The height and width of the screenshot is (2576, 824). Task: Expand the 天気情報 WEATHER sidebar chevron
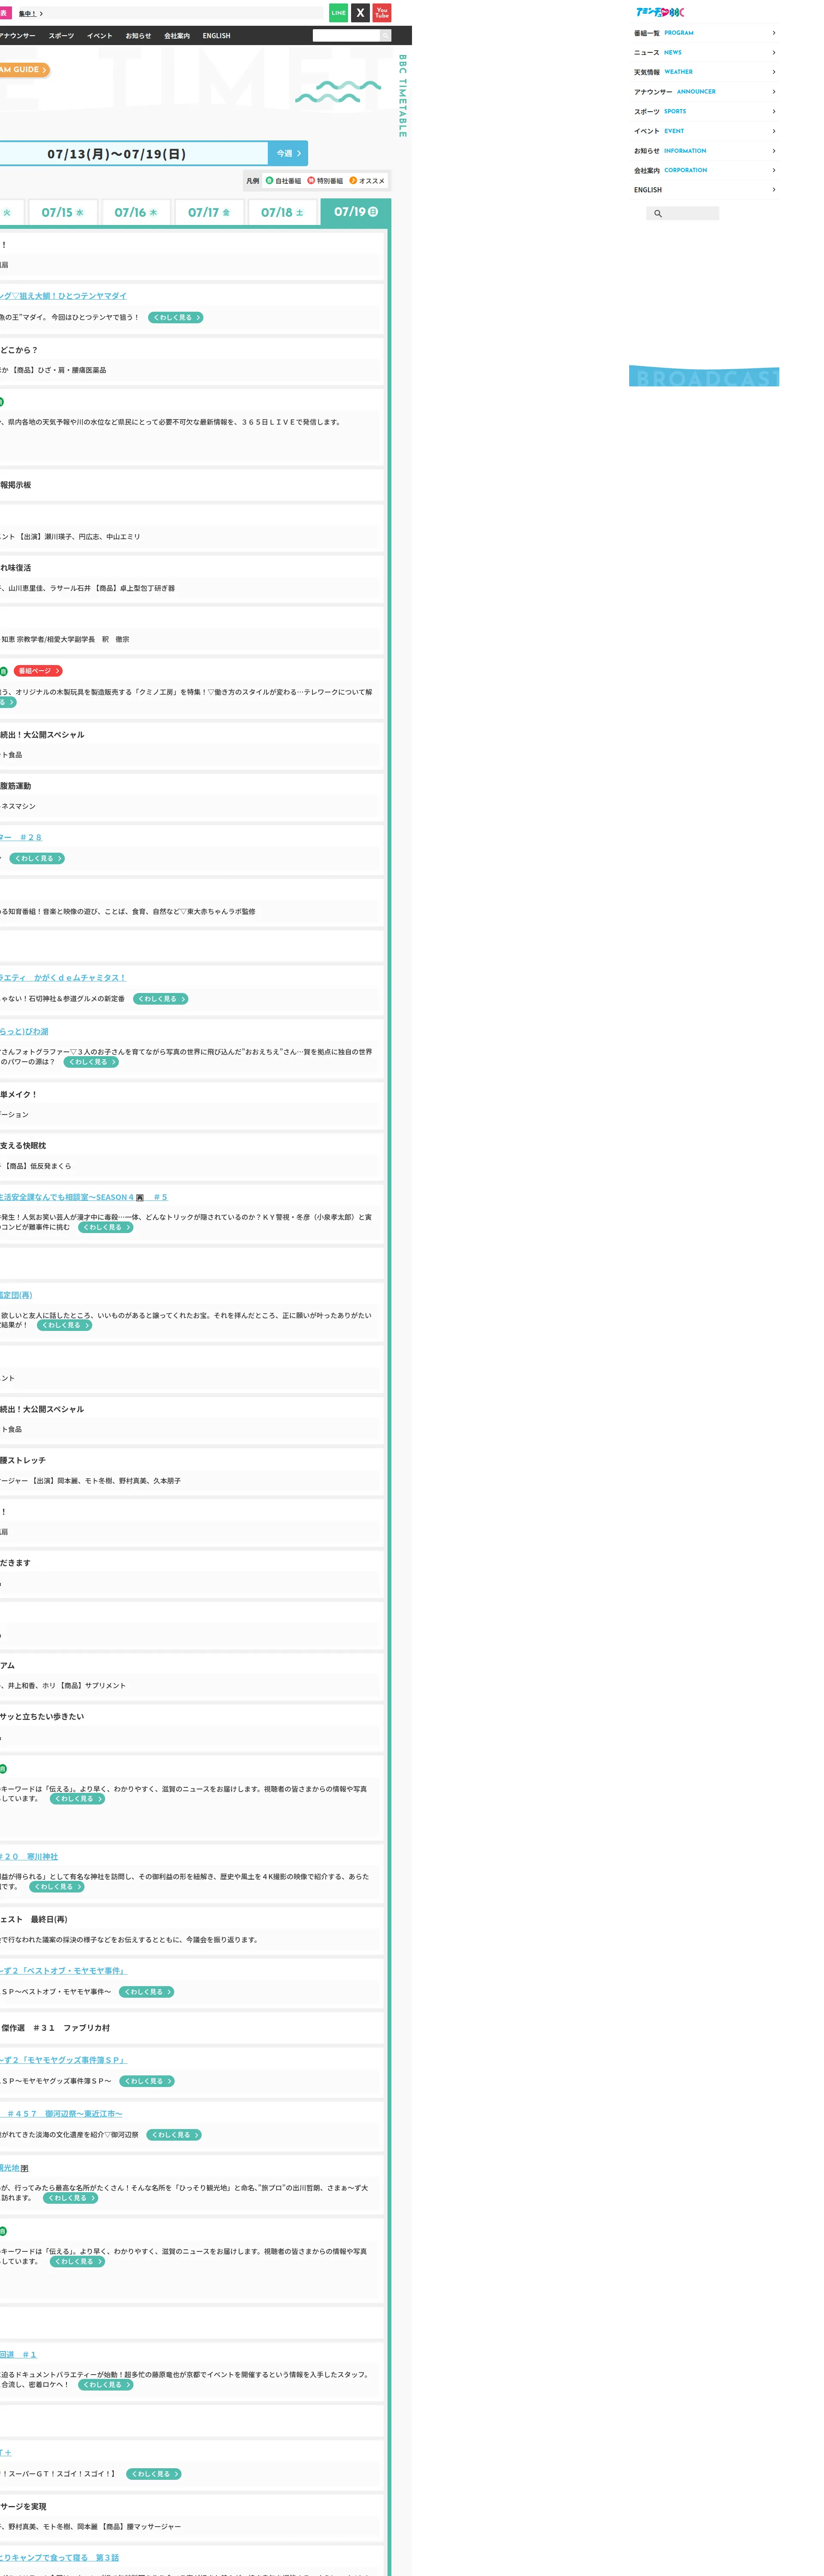coord(774,72)
